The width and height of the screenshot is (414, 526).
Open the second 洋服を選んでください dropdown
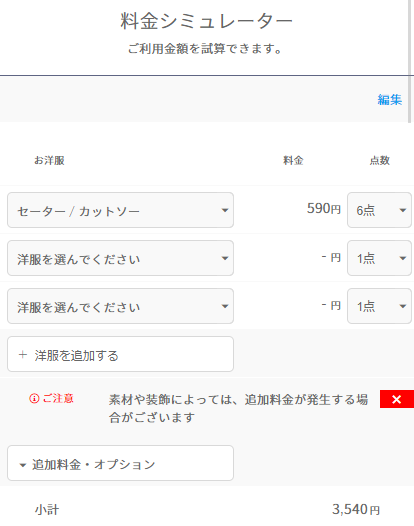[x=120, y=258]
